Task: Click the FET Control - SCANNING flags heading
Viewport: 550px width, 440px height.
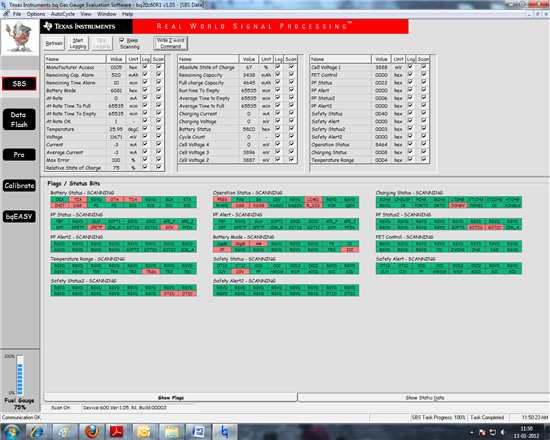Action: click(404, 237)
